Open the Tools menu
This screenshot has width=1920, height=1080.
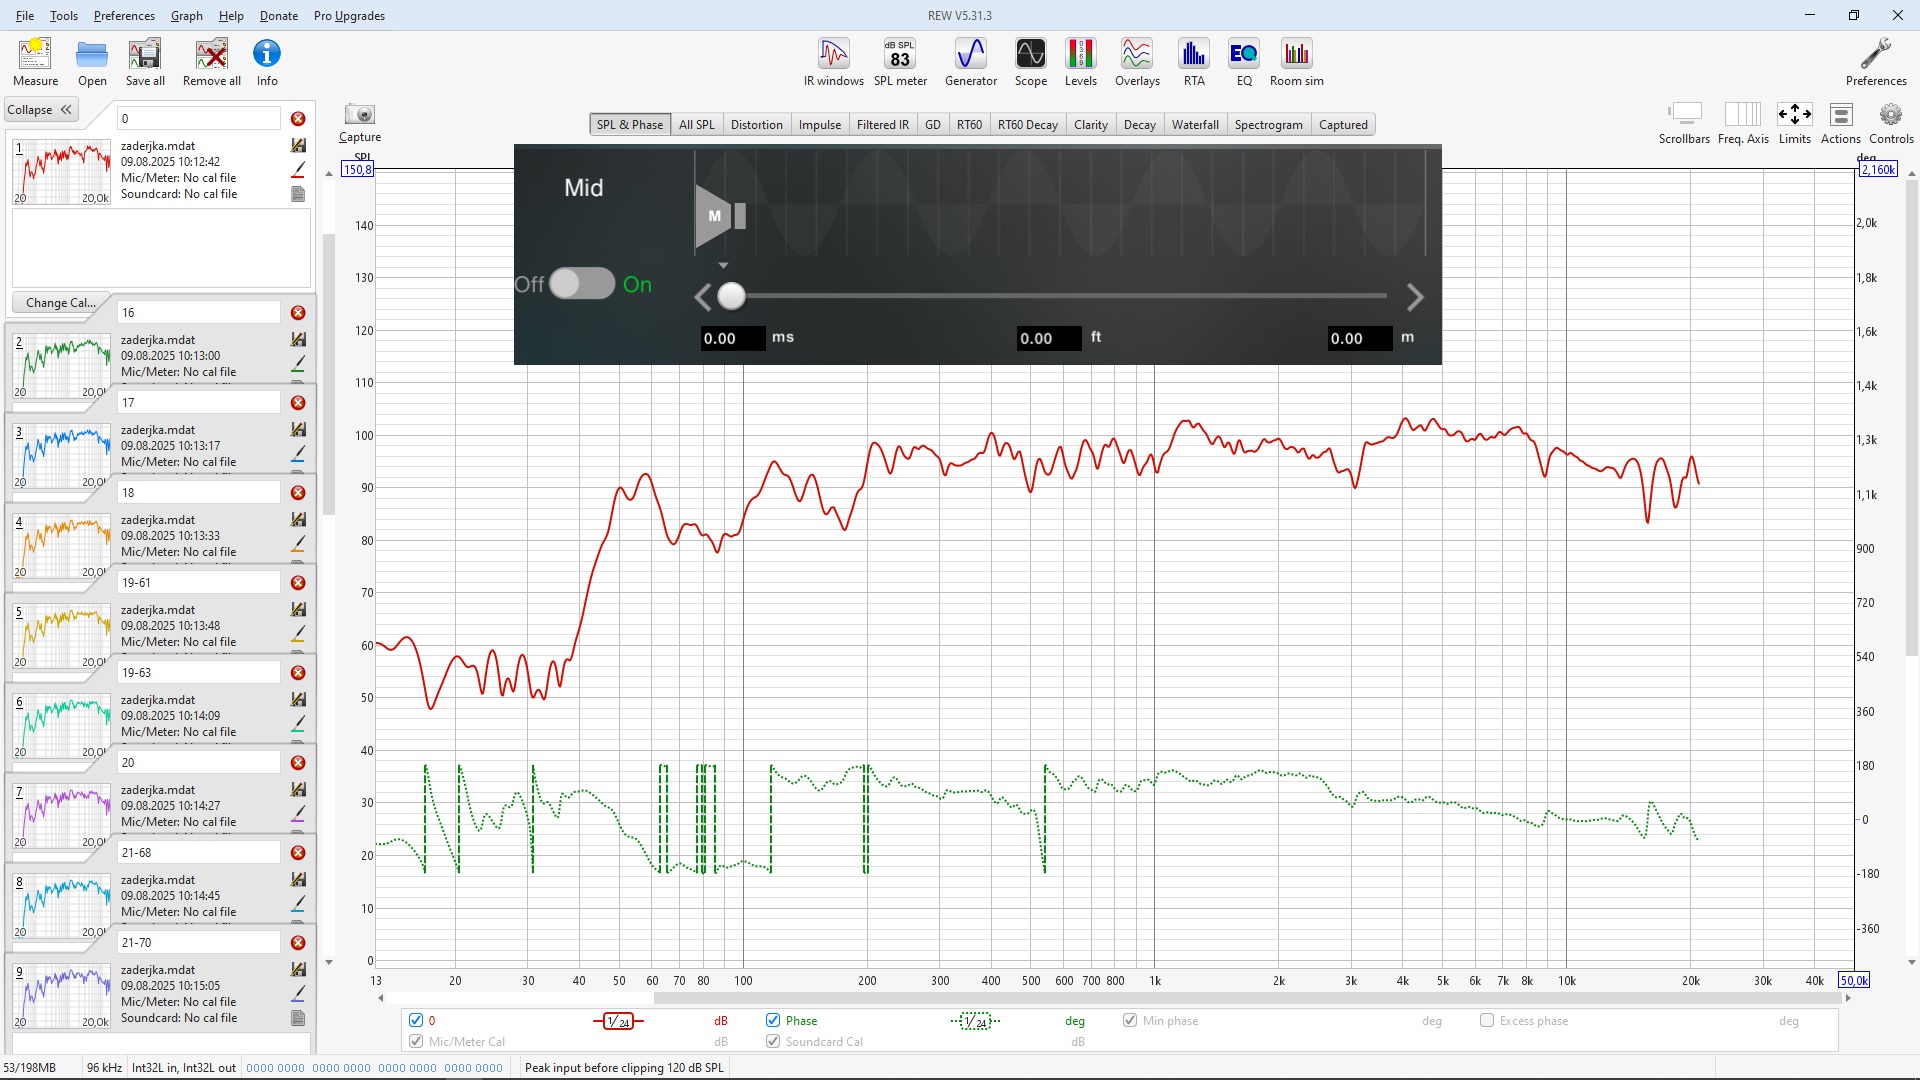(63, 16)
